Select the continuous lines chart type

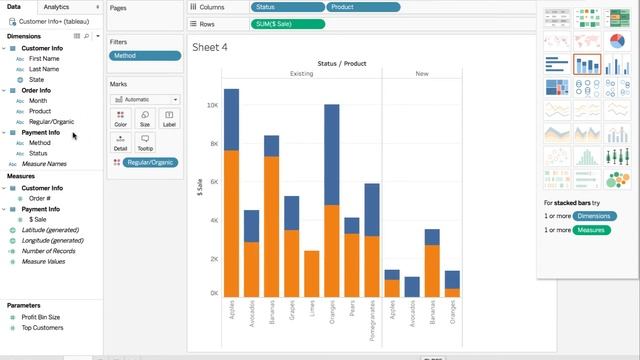[557, 110]
